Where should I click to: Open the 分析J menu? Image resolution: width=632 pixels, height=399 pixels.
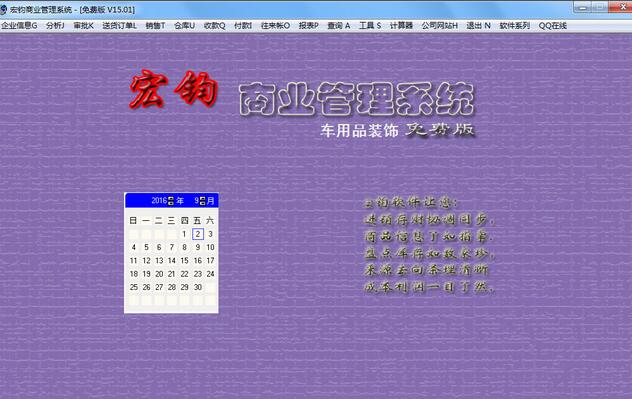tap(55, 25)
